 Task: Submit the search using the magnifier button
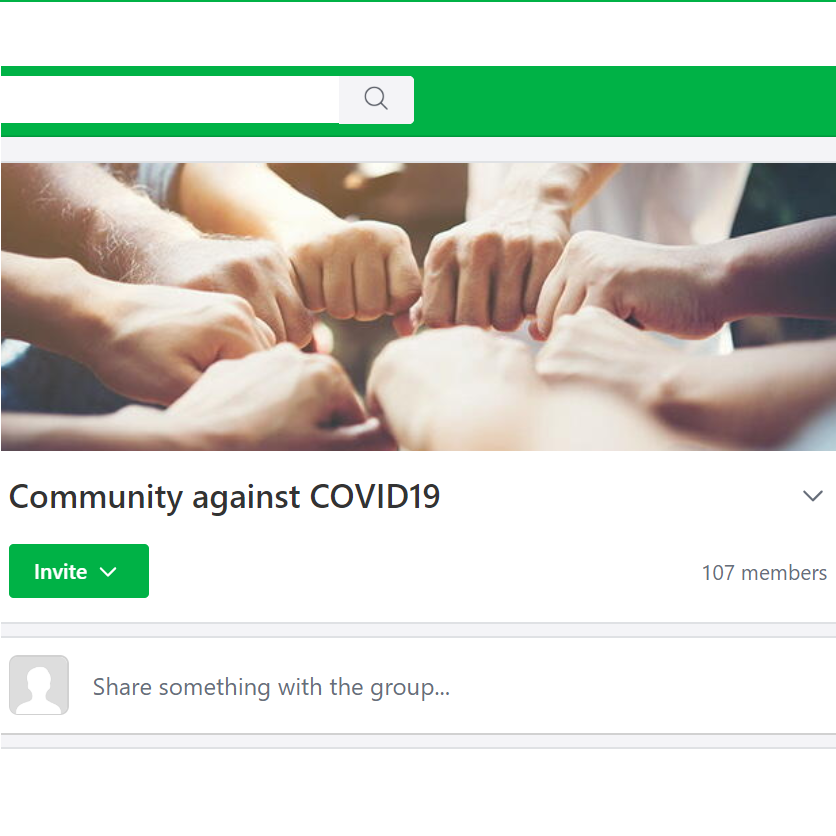point(376,100)
